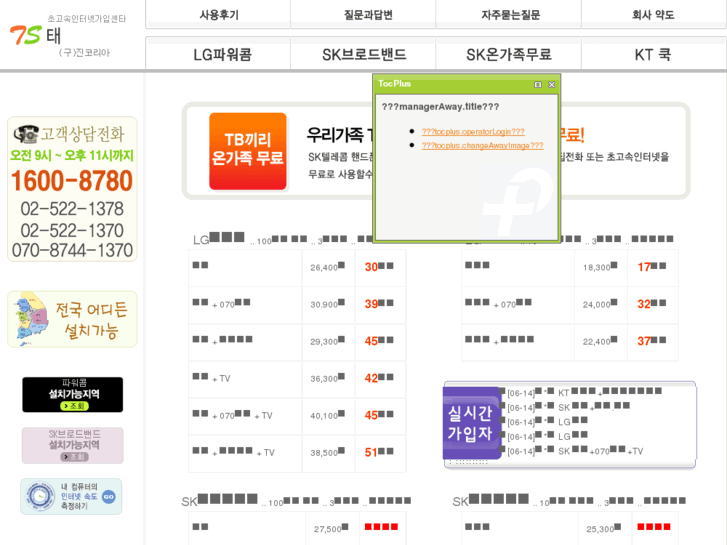
Task: Click the 24,000 price in right table
Action: [x=600, y=304]
